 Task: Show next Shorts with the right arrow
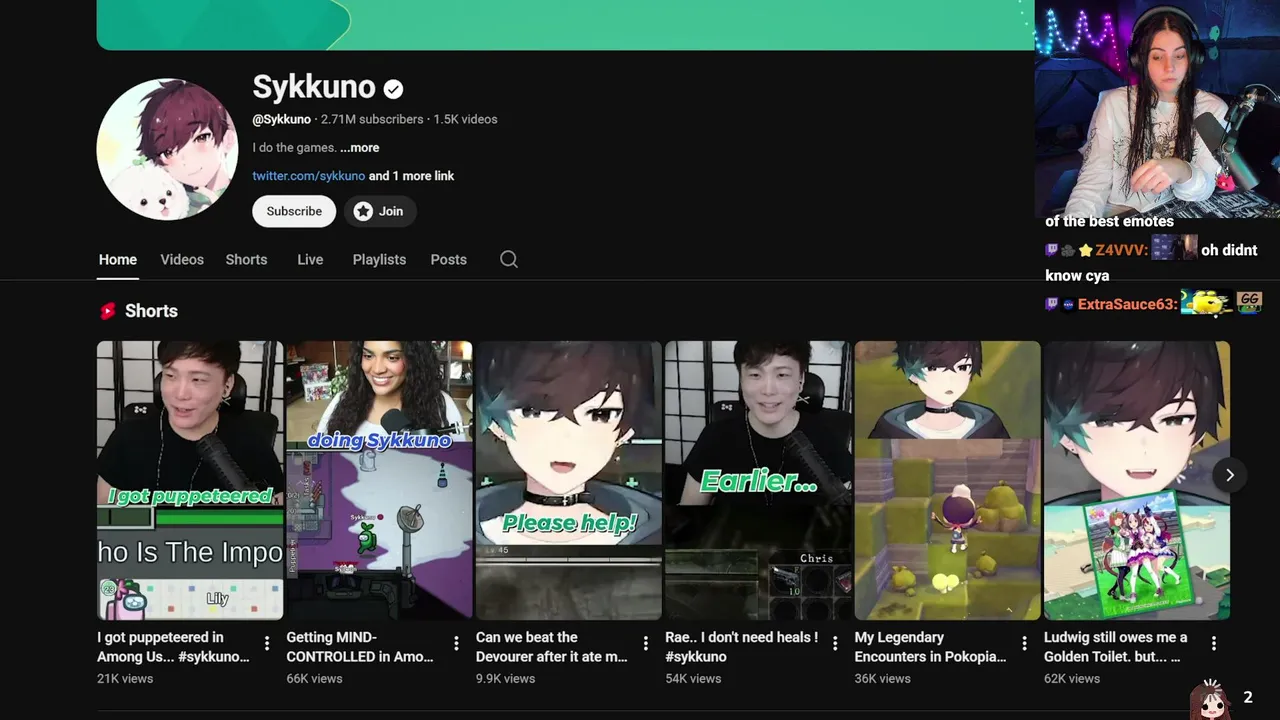click(x=1230, y=475)
